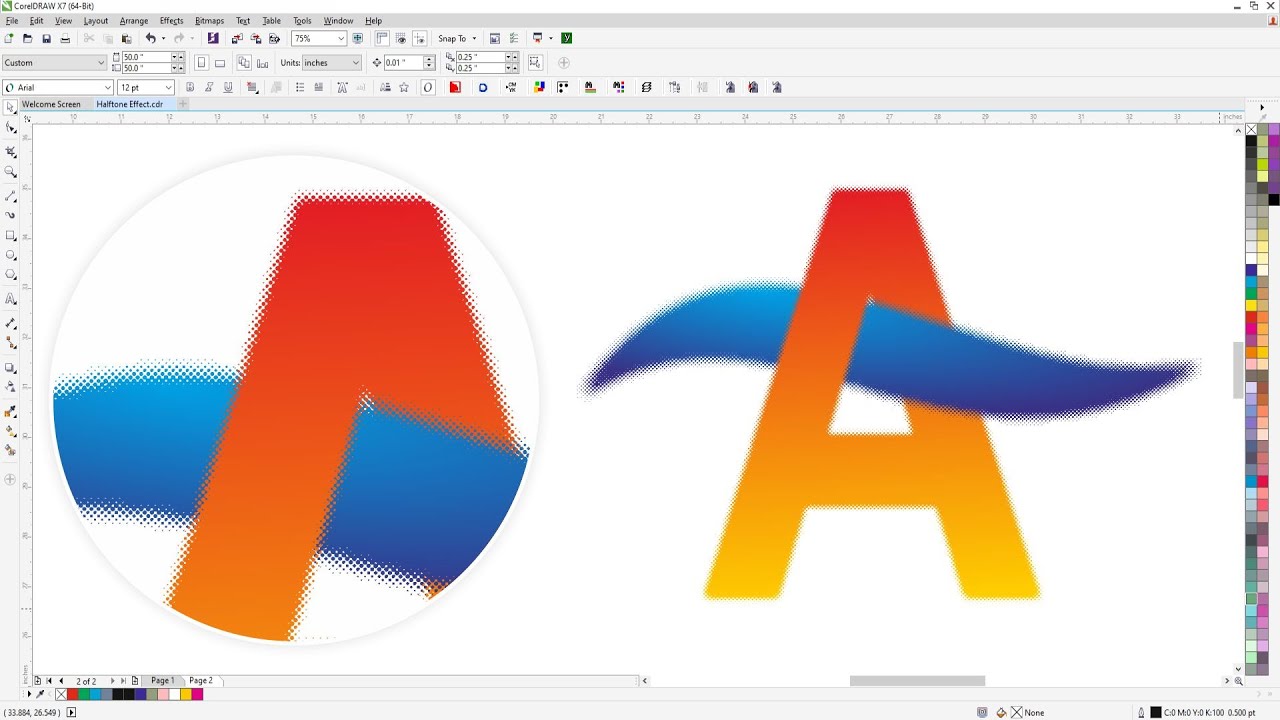The width and height of the screenshot is (1280, 720).
Task: Select the Text tool
Action: (11, 299)
